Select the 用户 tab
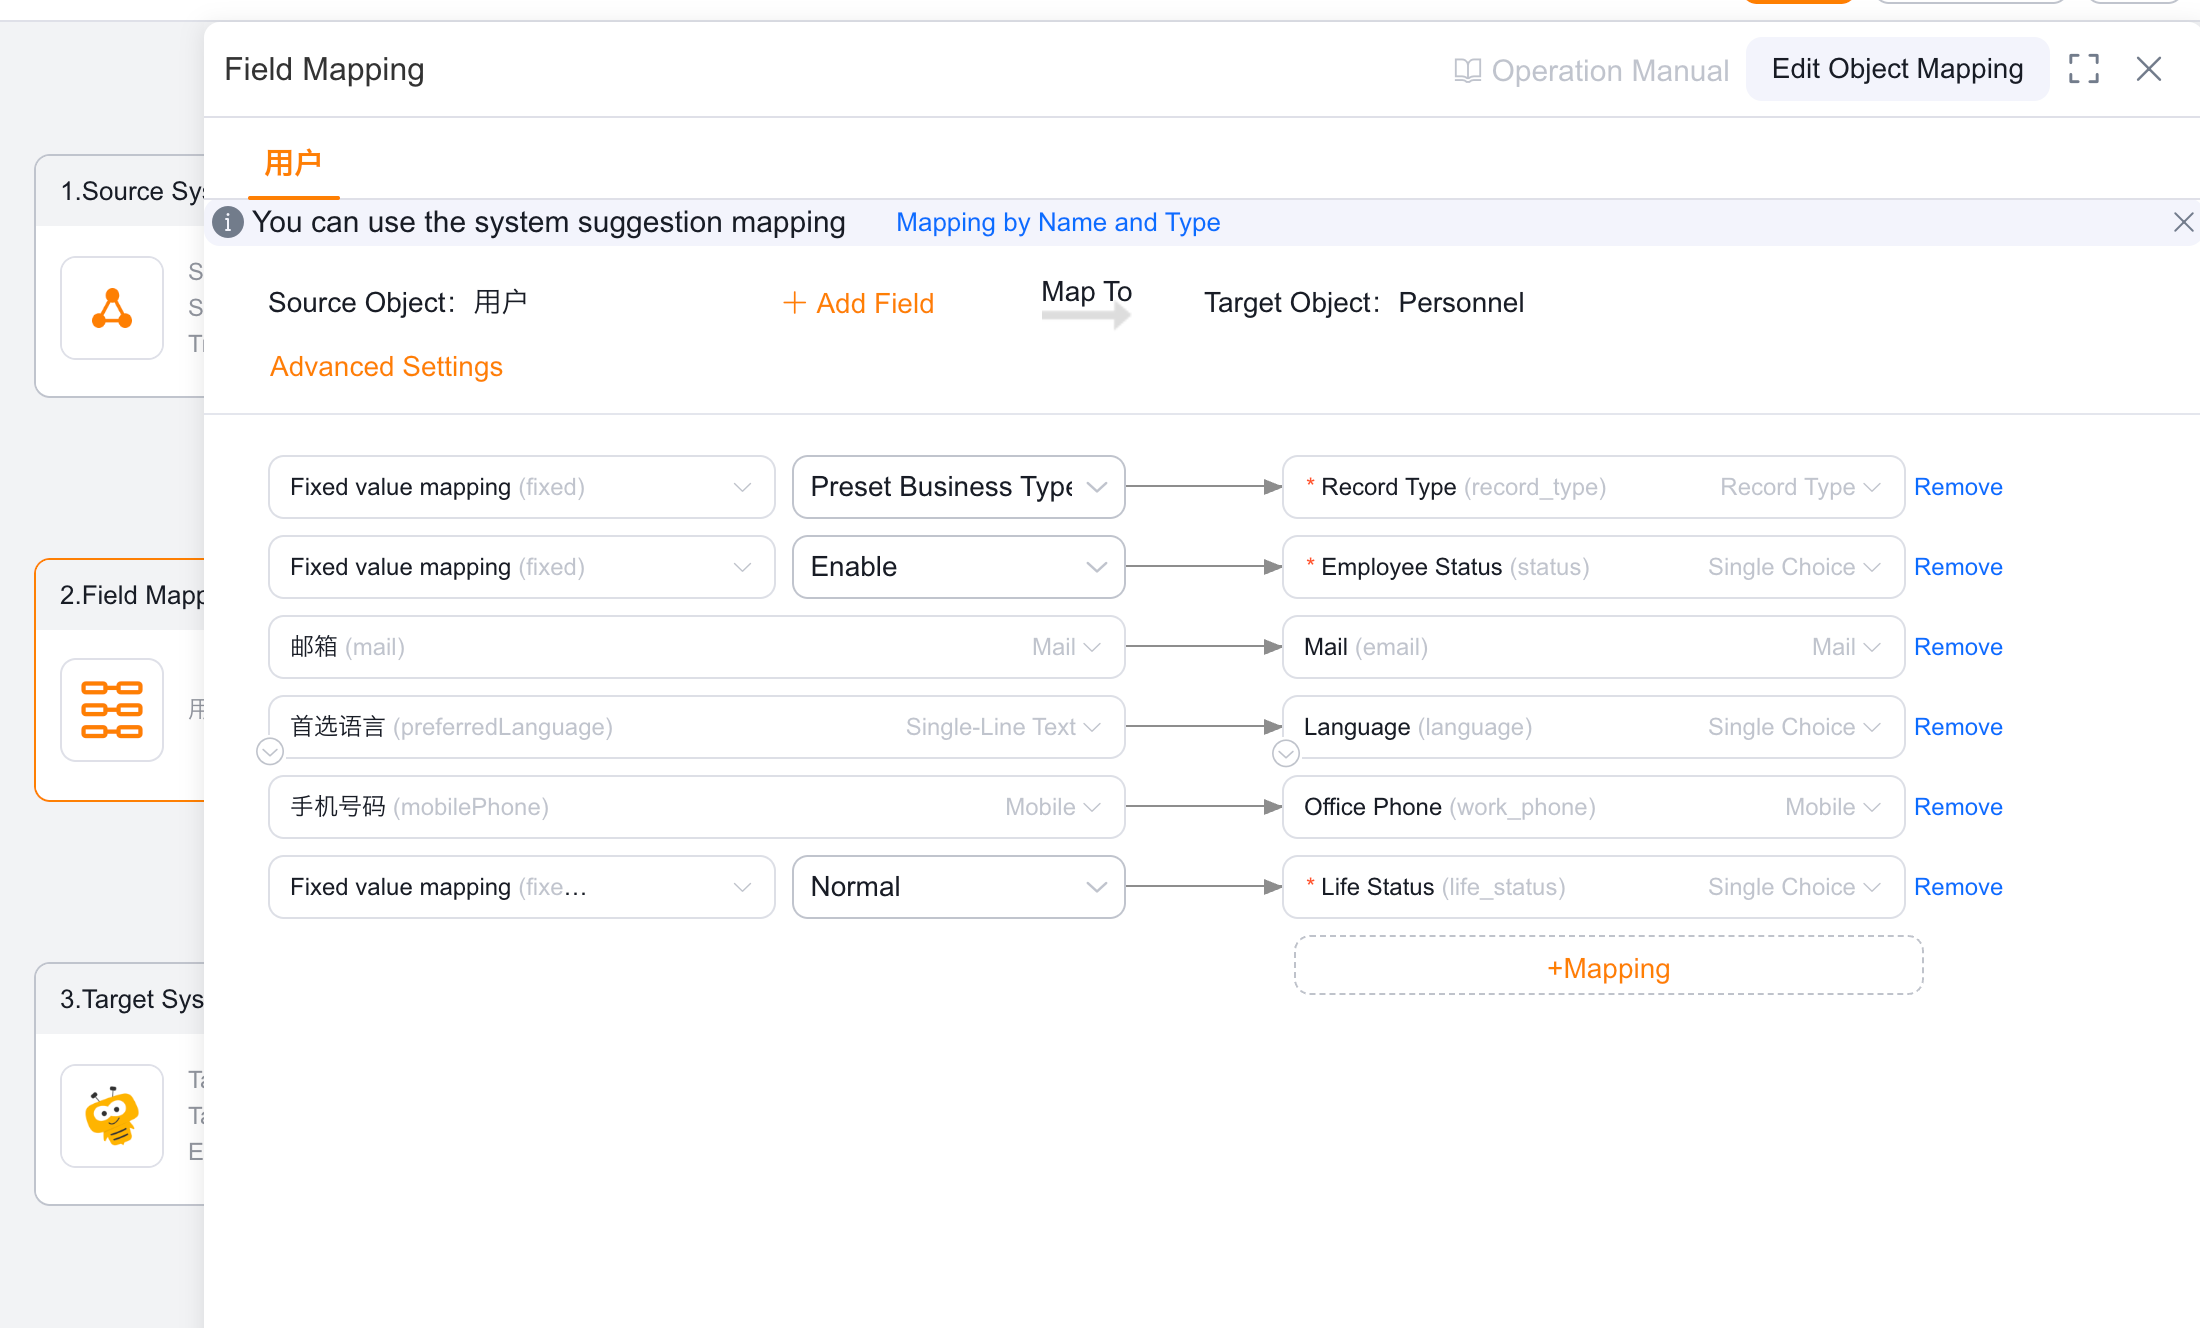The width and height of the screenshot is (2200, 1328). [x=293, y=163]
